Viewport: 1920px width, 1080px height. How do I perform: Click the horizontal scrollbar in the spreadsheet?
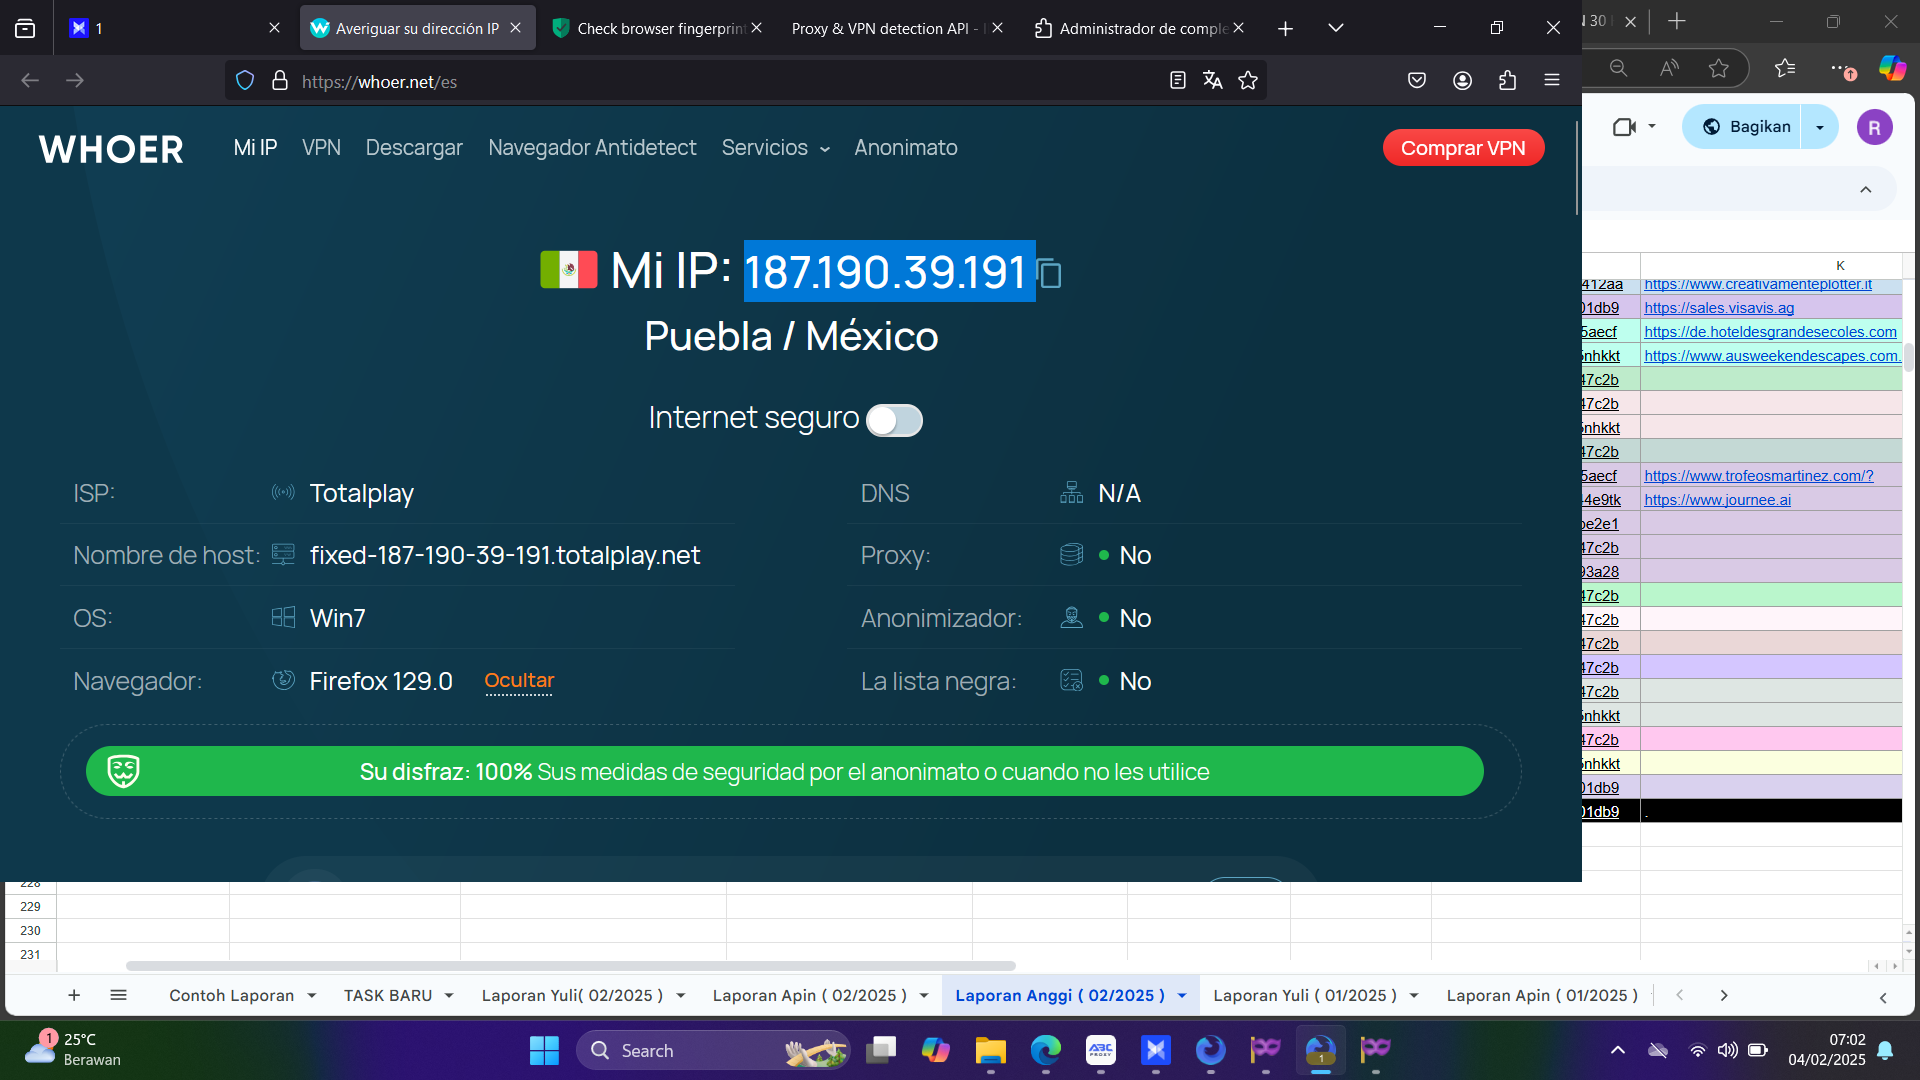(571, 966)
